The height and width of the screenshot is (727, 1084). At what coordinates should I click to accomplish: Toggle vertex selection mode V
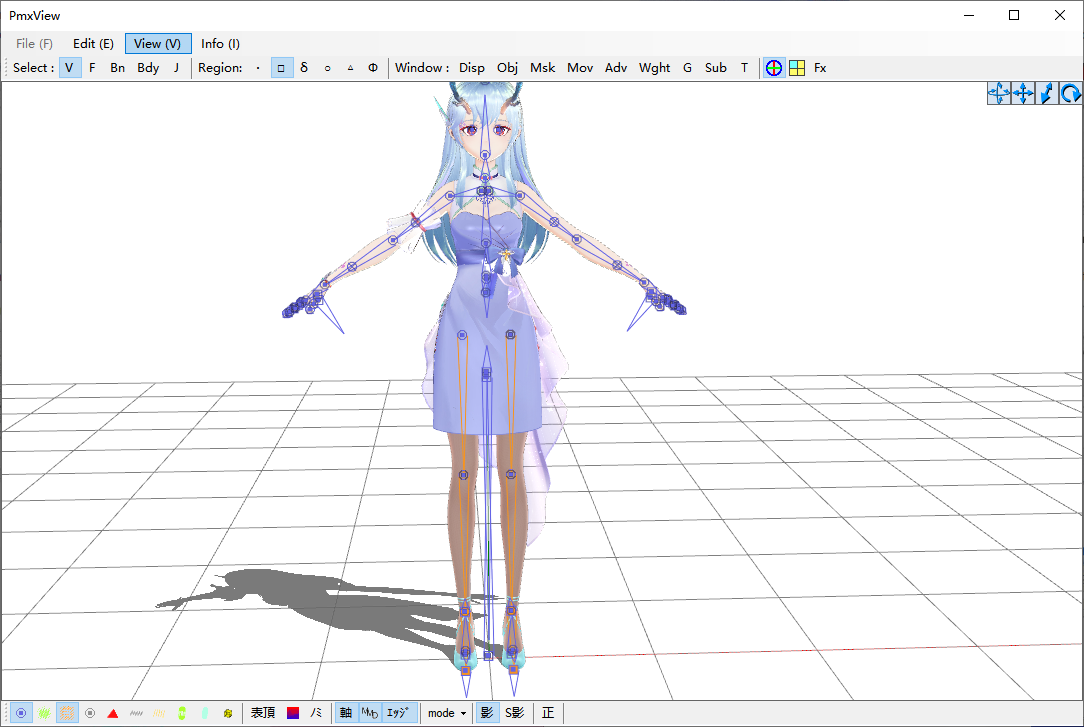69,68
